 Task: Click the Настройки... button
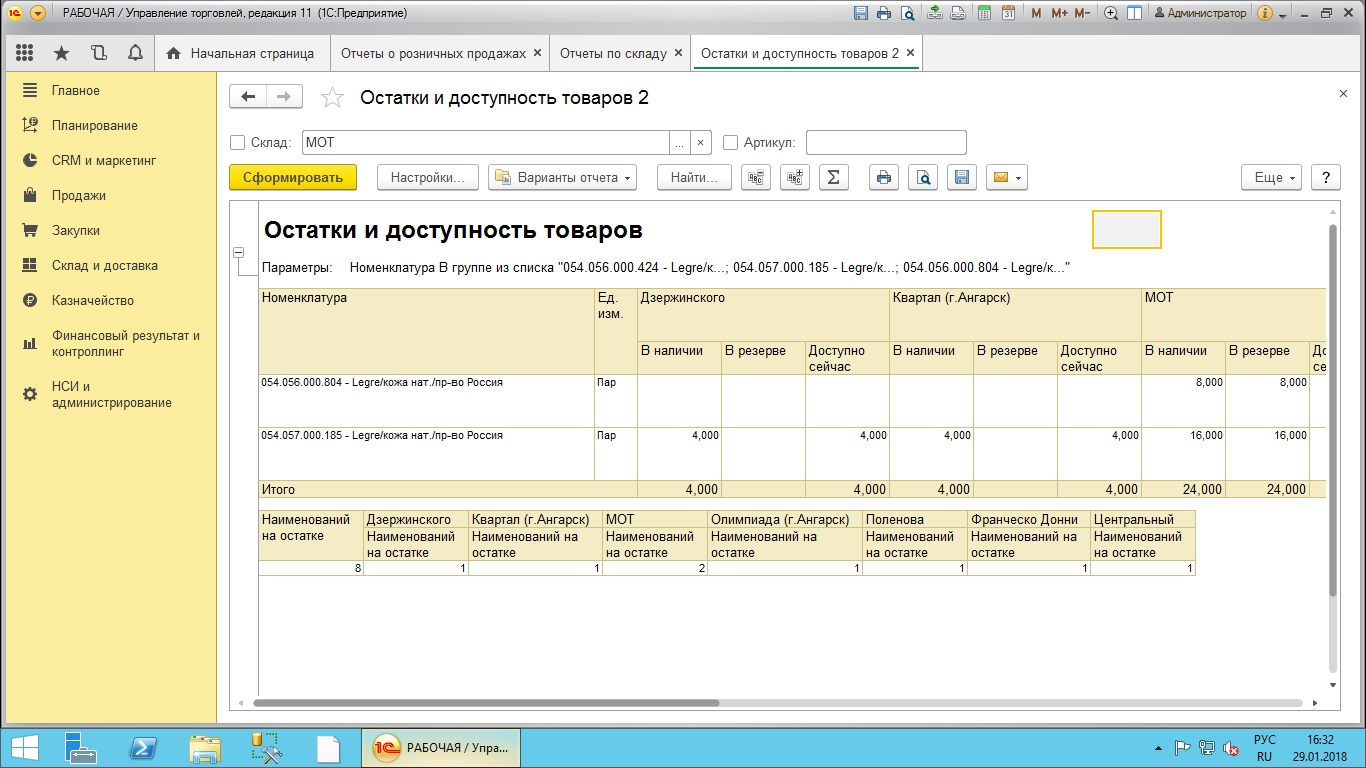click(427, 178)
